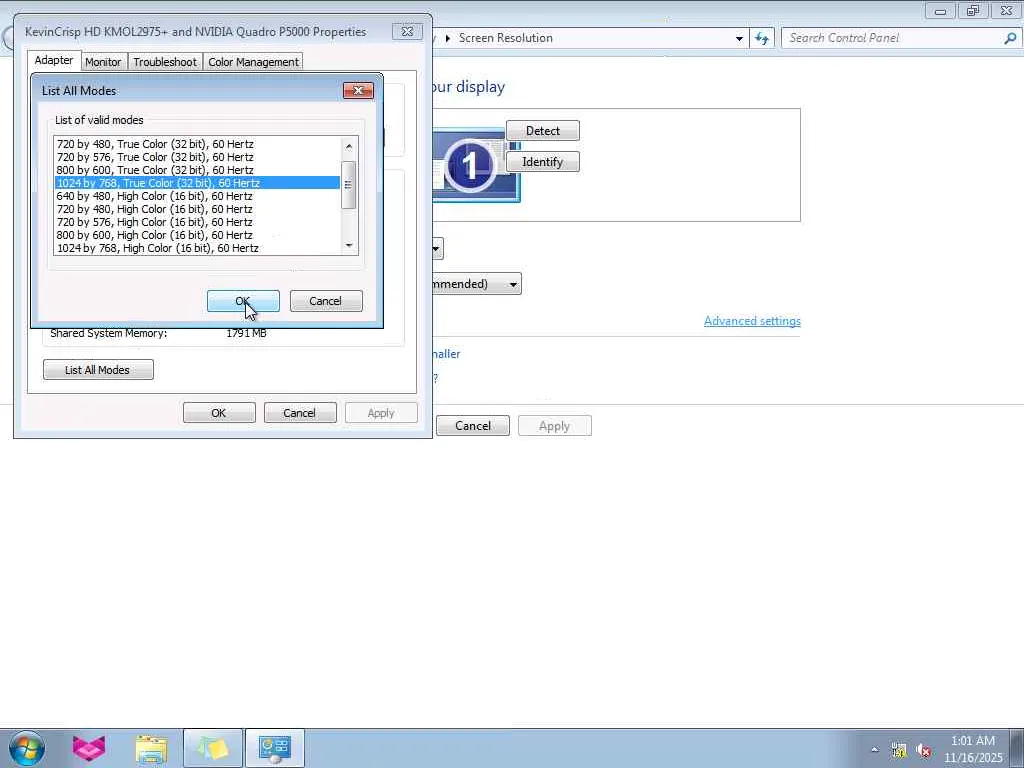Select 720 by 480 True Color mode
Viewport: 1024px width, 768px height.
click(197, 144)
